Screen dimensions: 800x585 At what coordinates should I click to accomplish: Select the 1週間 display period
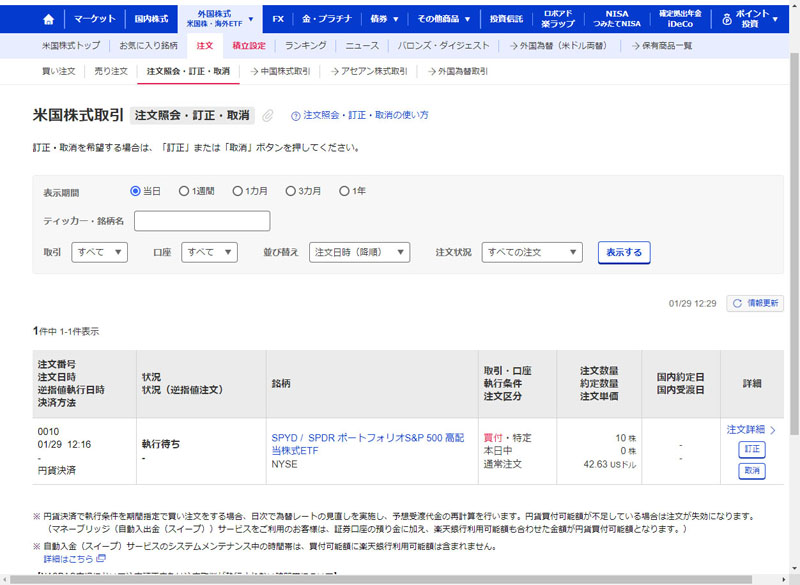click(183, 191)
